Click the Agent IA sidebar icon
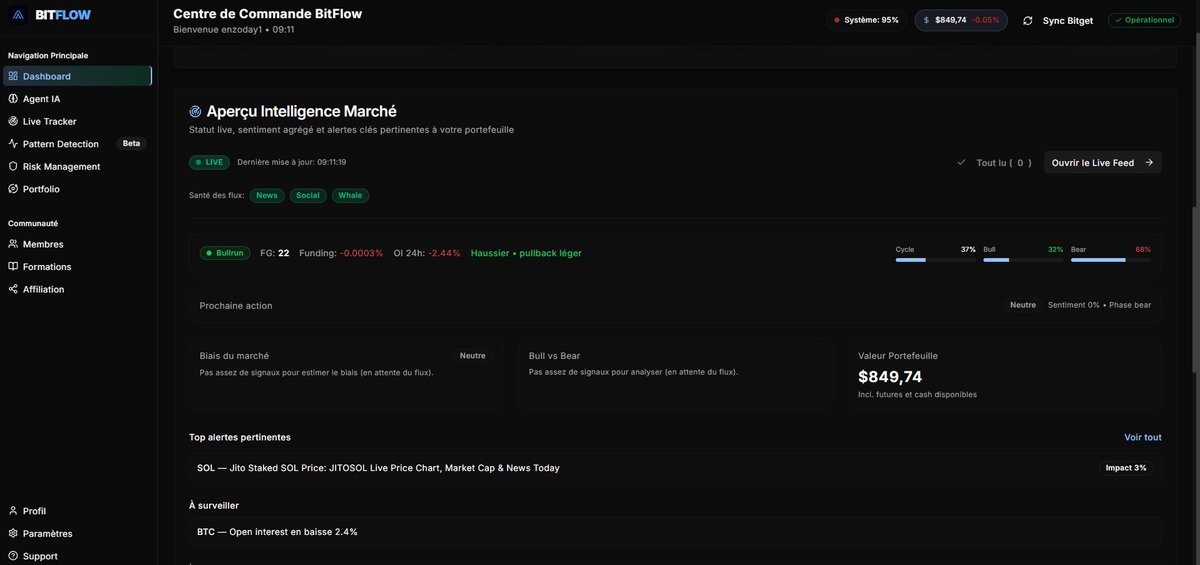This screenshot has height=565, width=1200. tap(13, 99)
